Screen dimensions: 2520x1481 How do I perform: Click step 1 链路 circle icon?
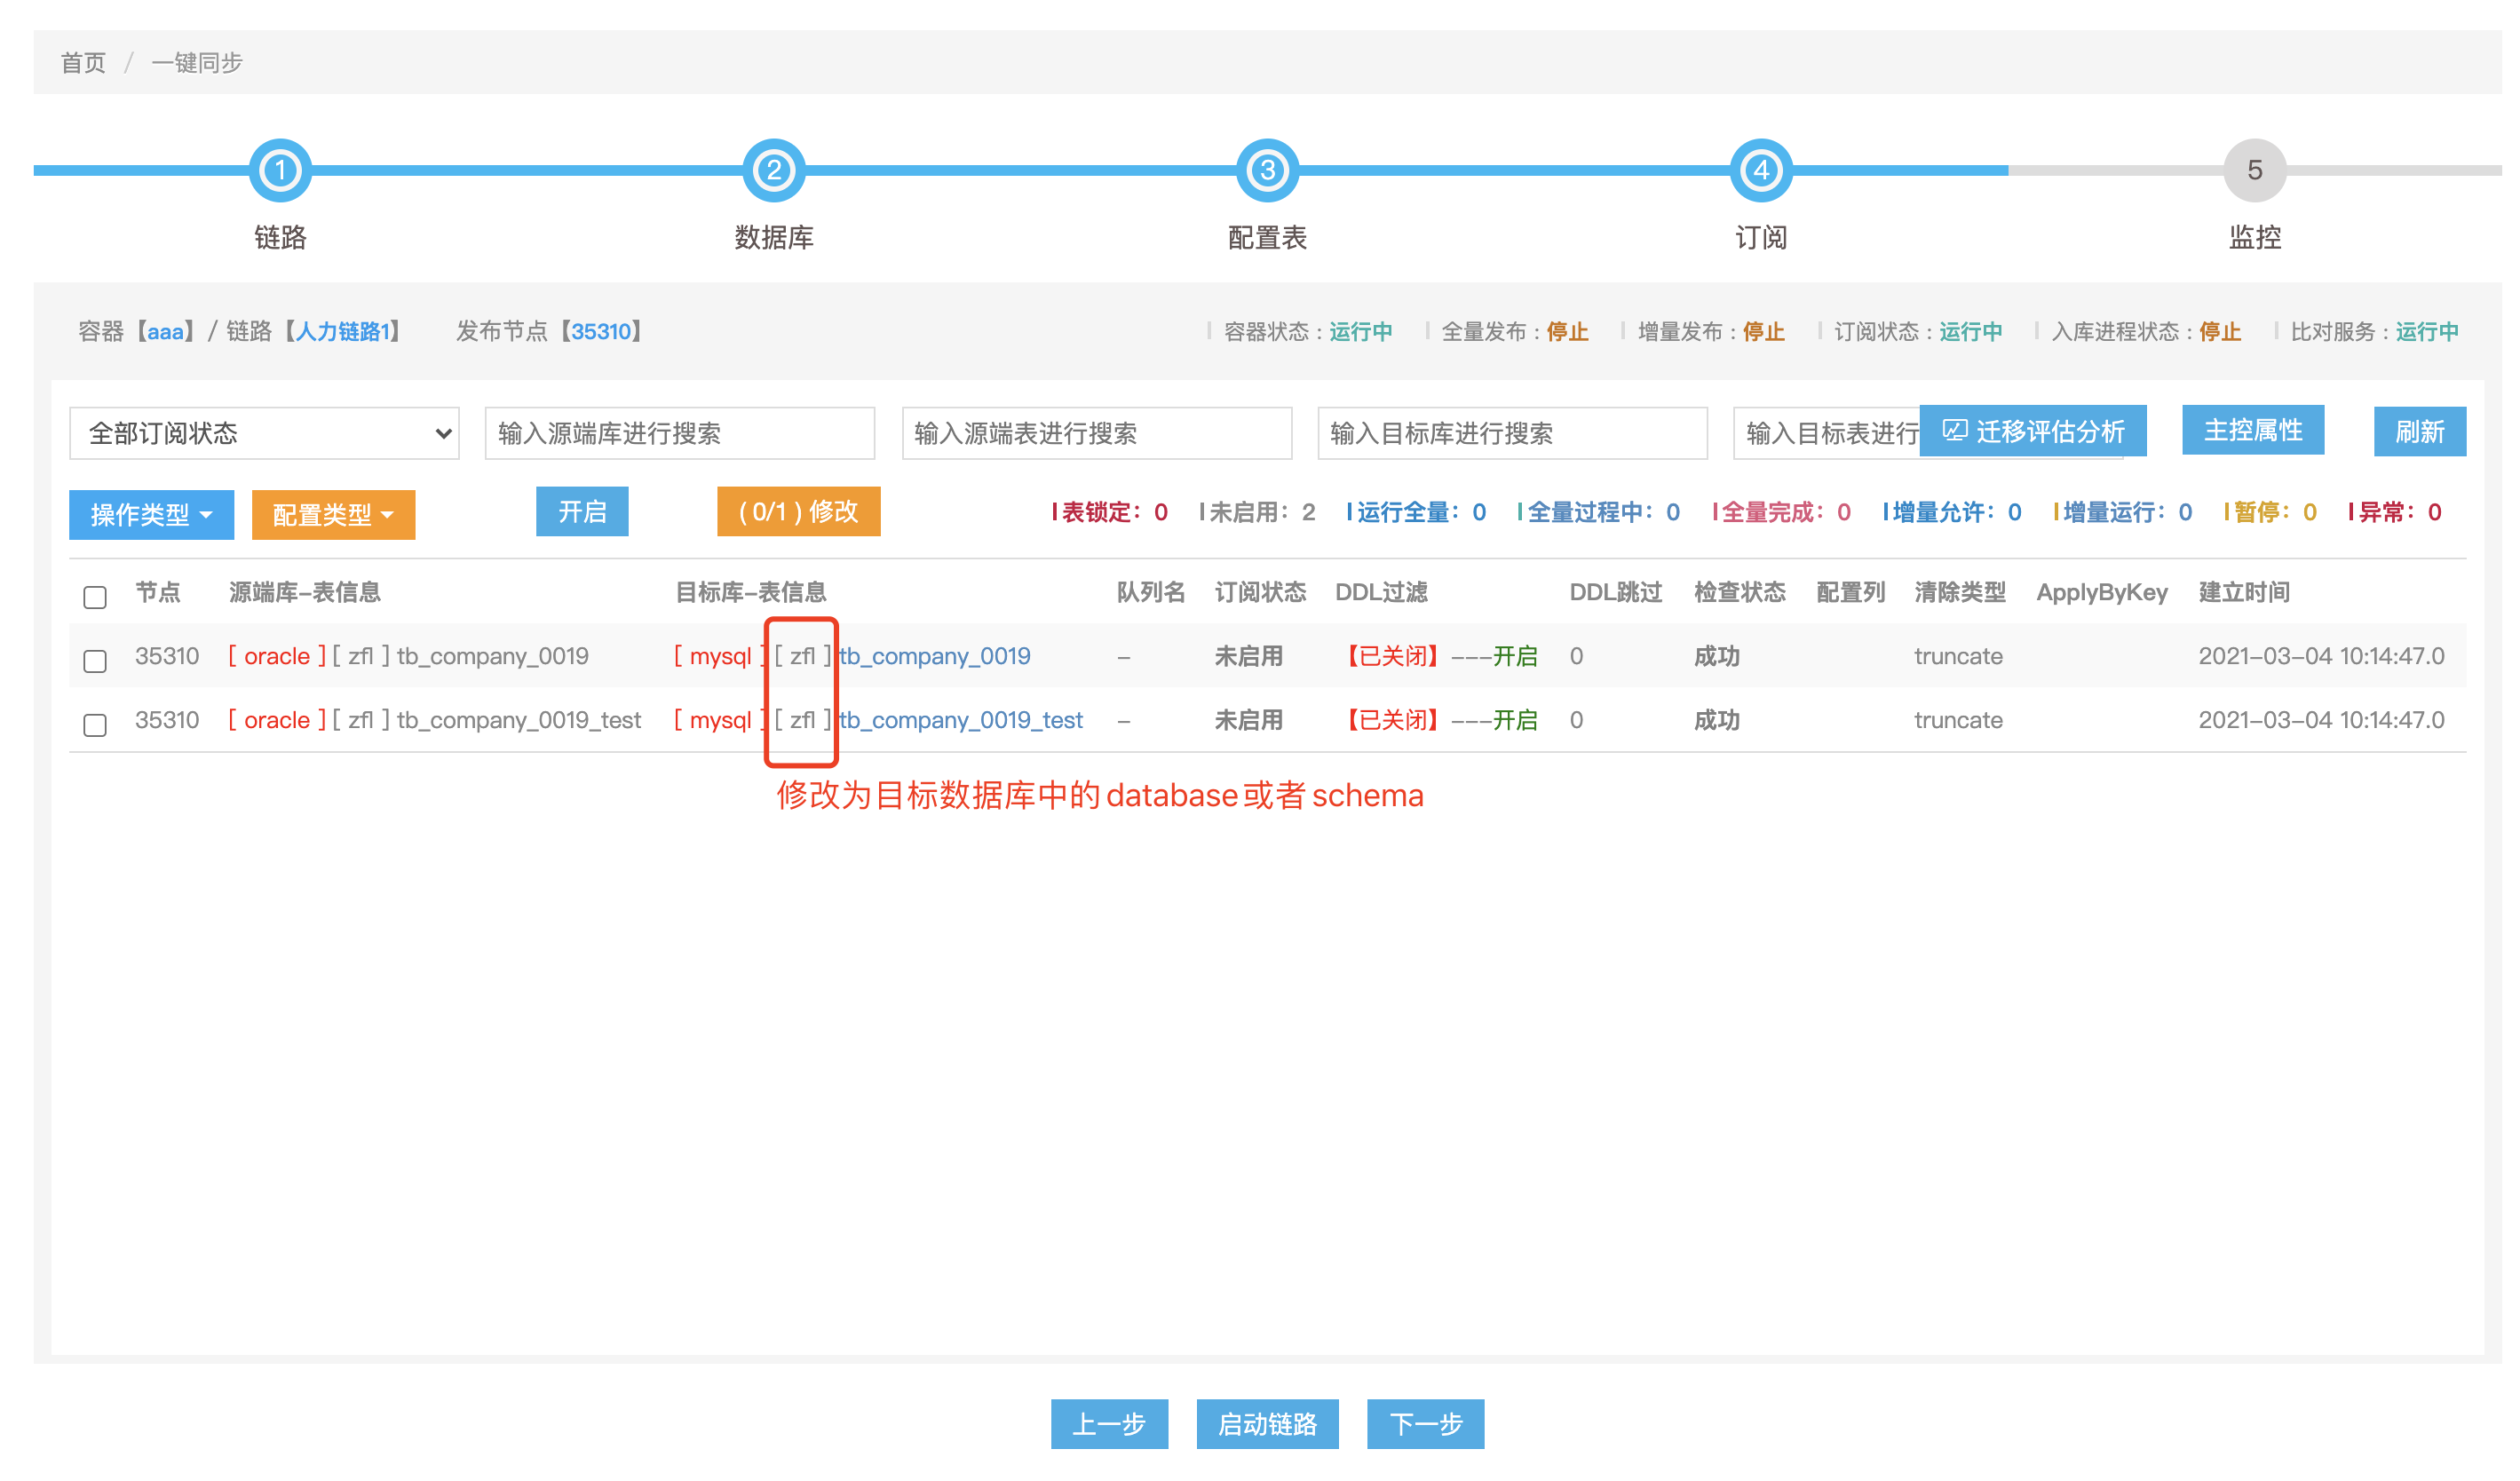click(x=280, y=171)
